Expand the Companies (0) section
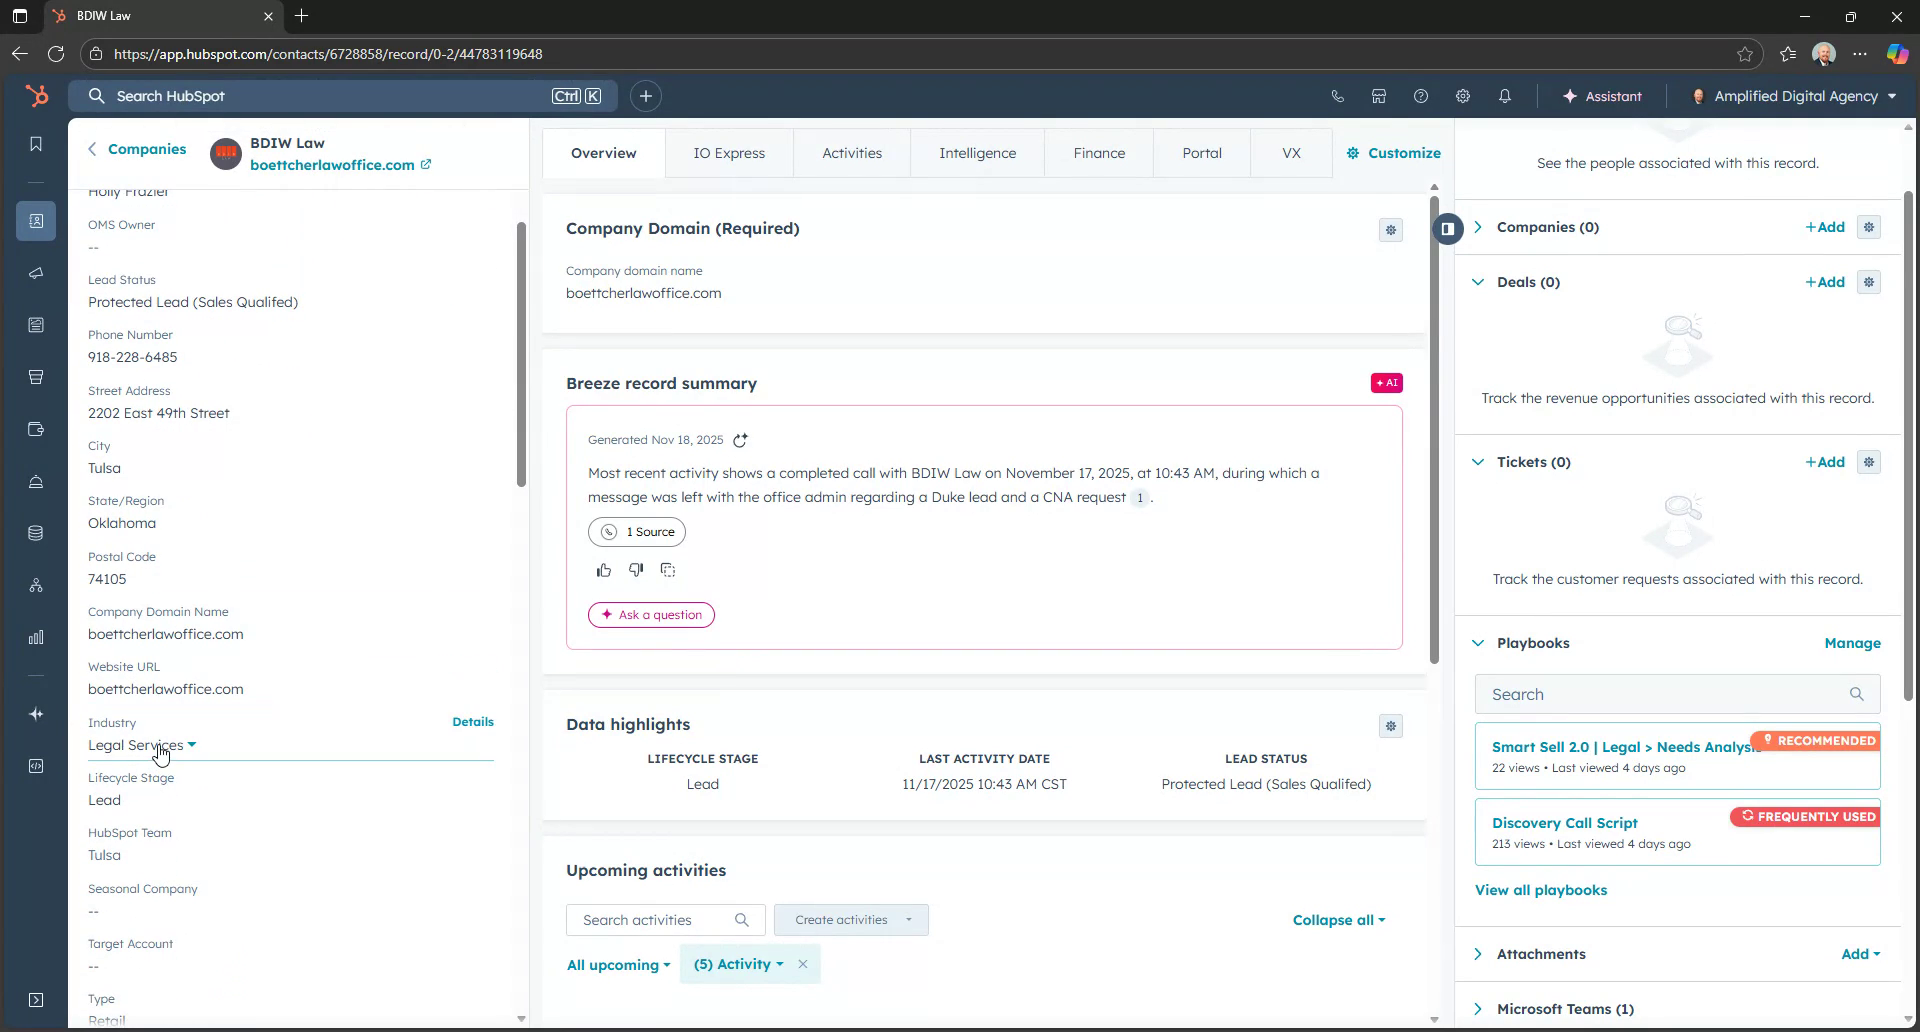 click(x=1478, y=226)
